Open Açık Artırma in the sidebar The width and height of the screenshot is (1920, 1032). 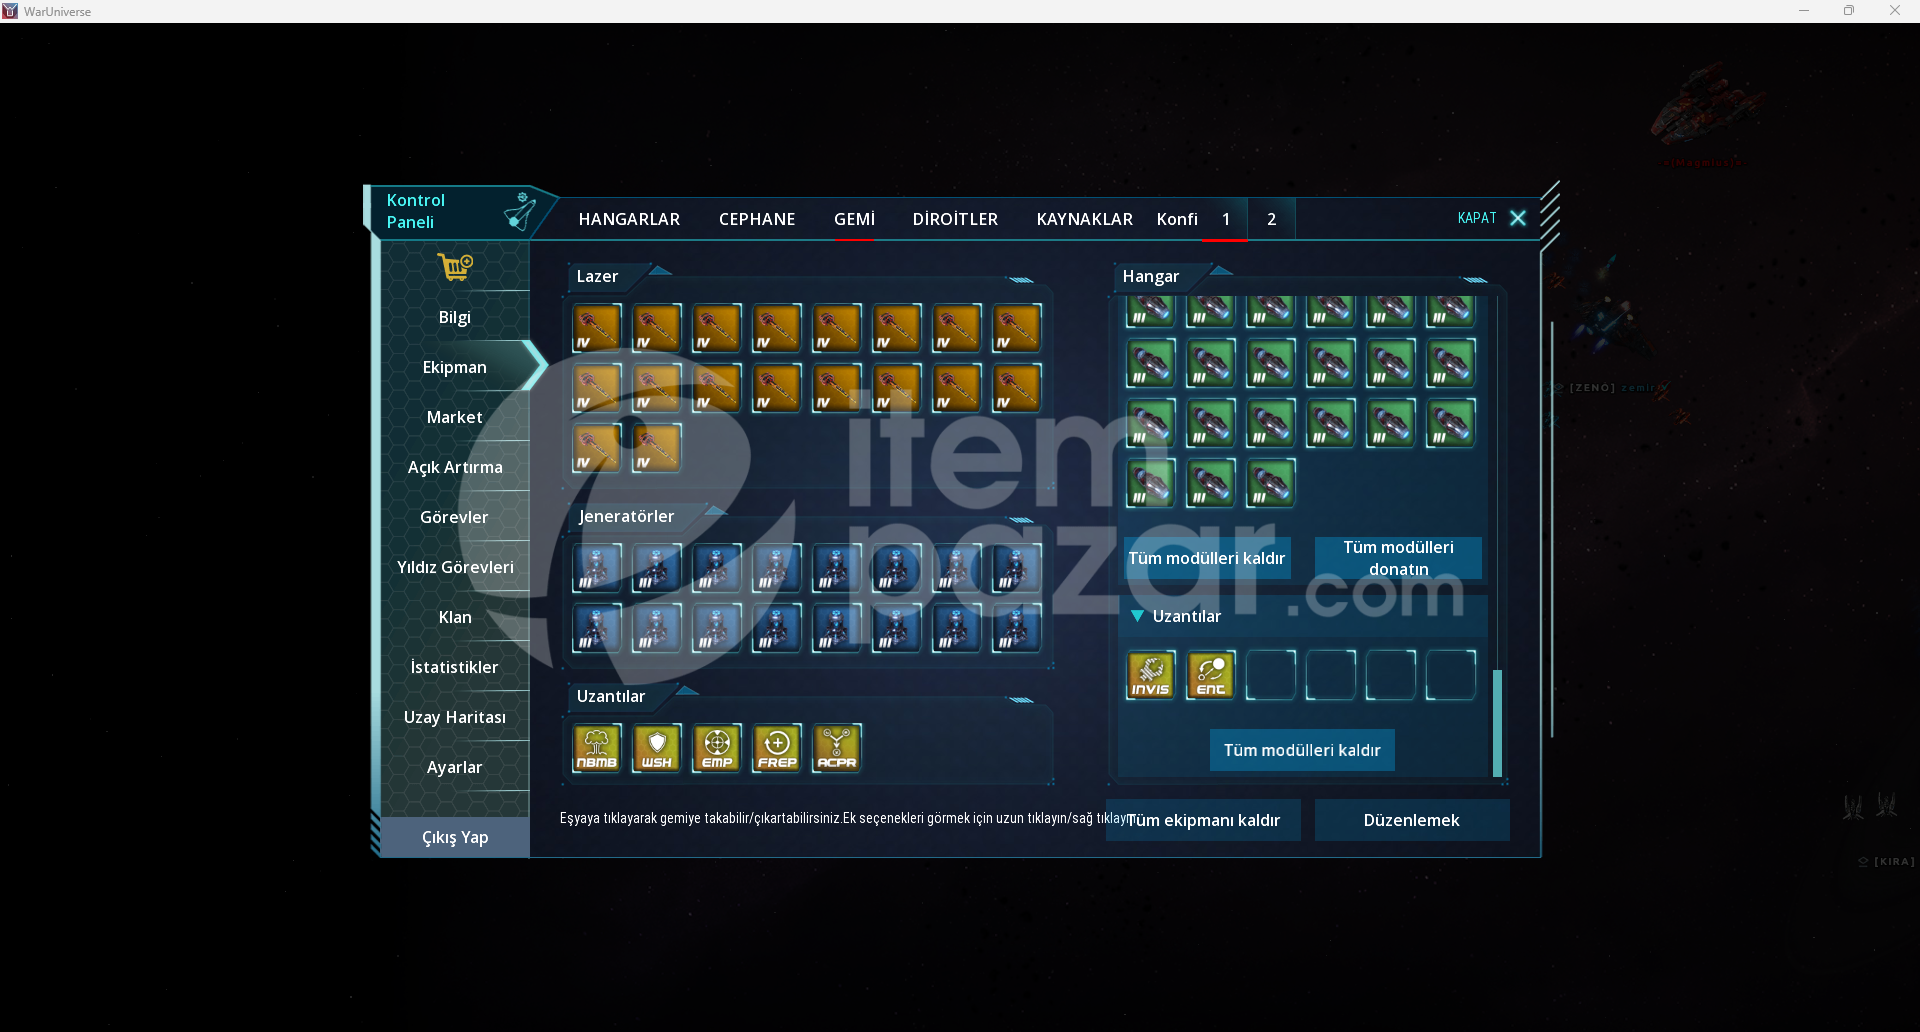(x=455, y=467)
